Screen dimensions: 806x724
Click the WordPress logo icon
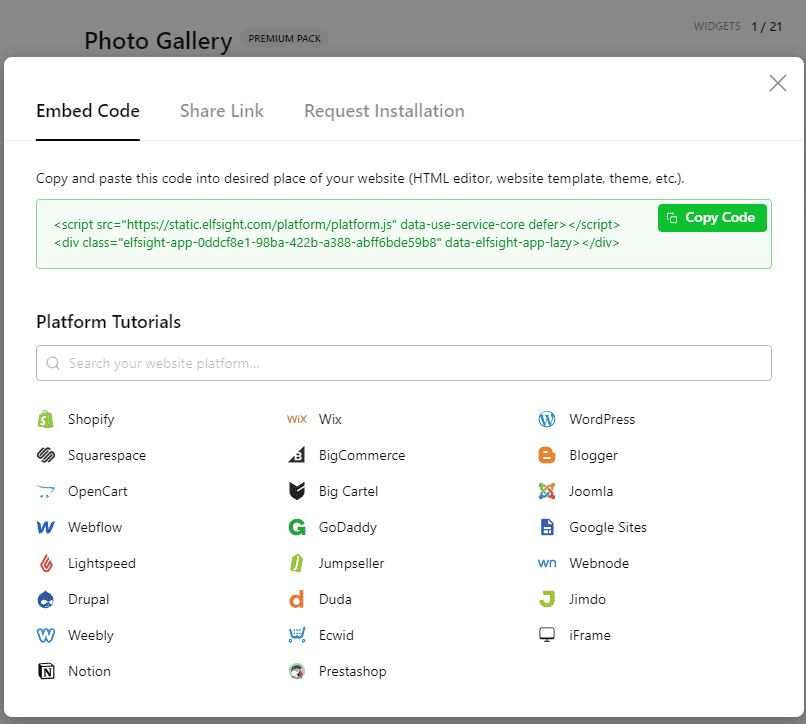pos(546,419)
